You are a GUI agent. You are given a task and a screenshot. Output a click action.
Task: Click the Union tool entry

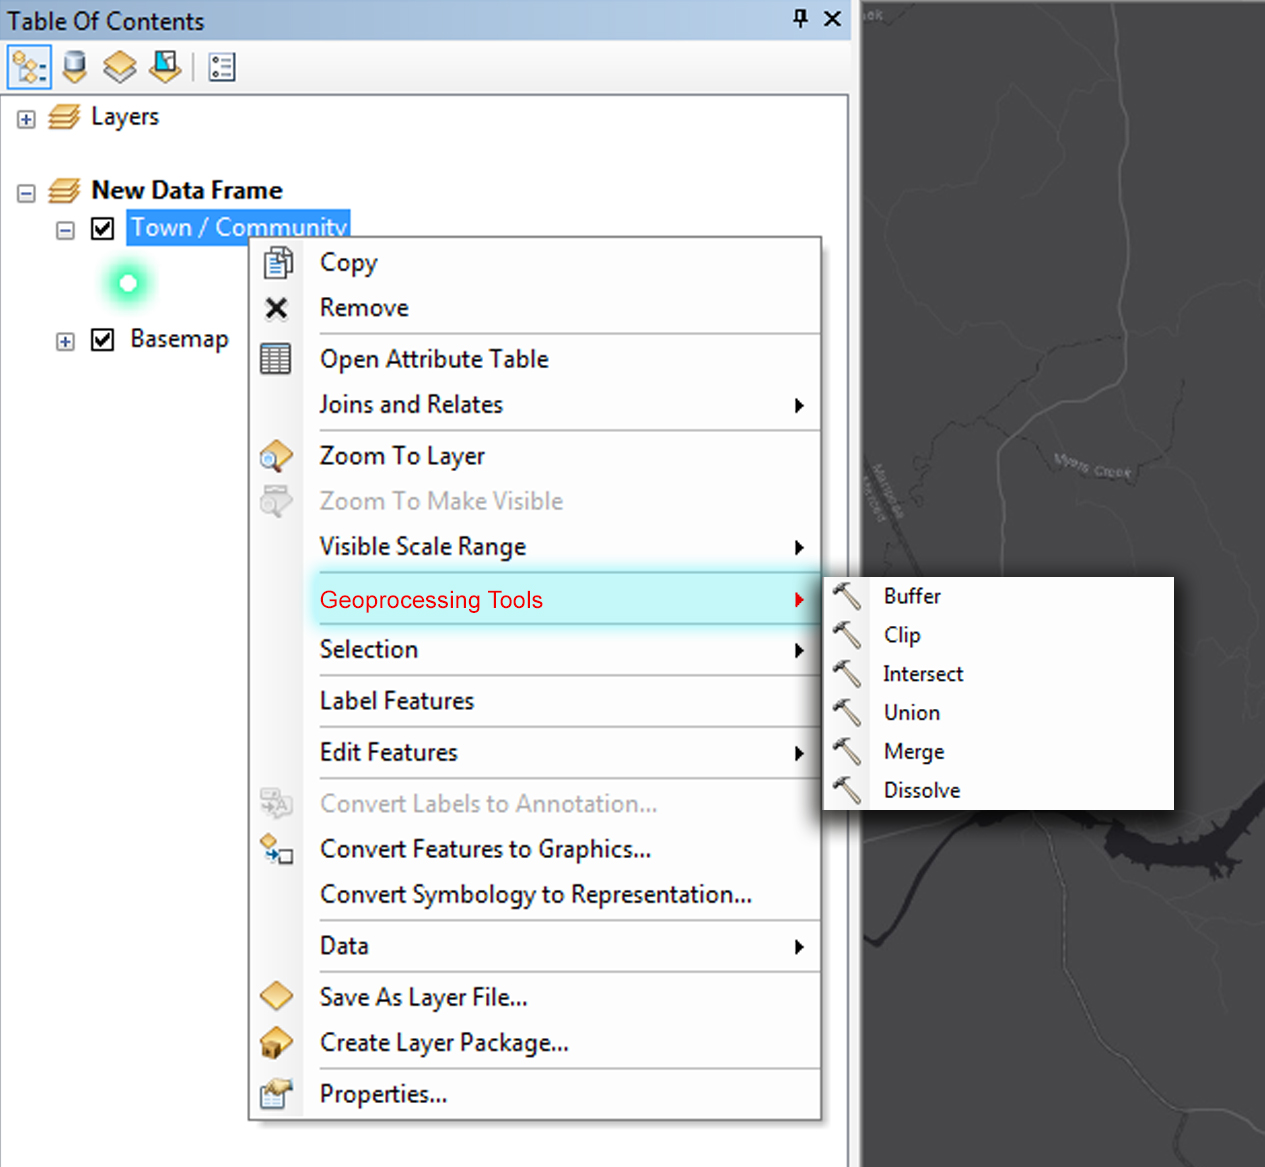point(911,712)
